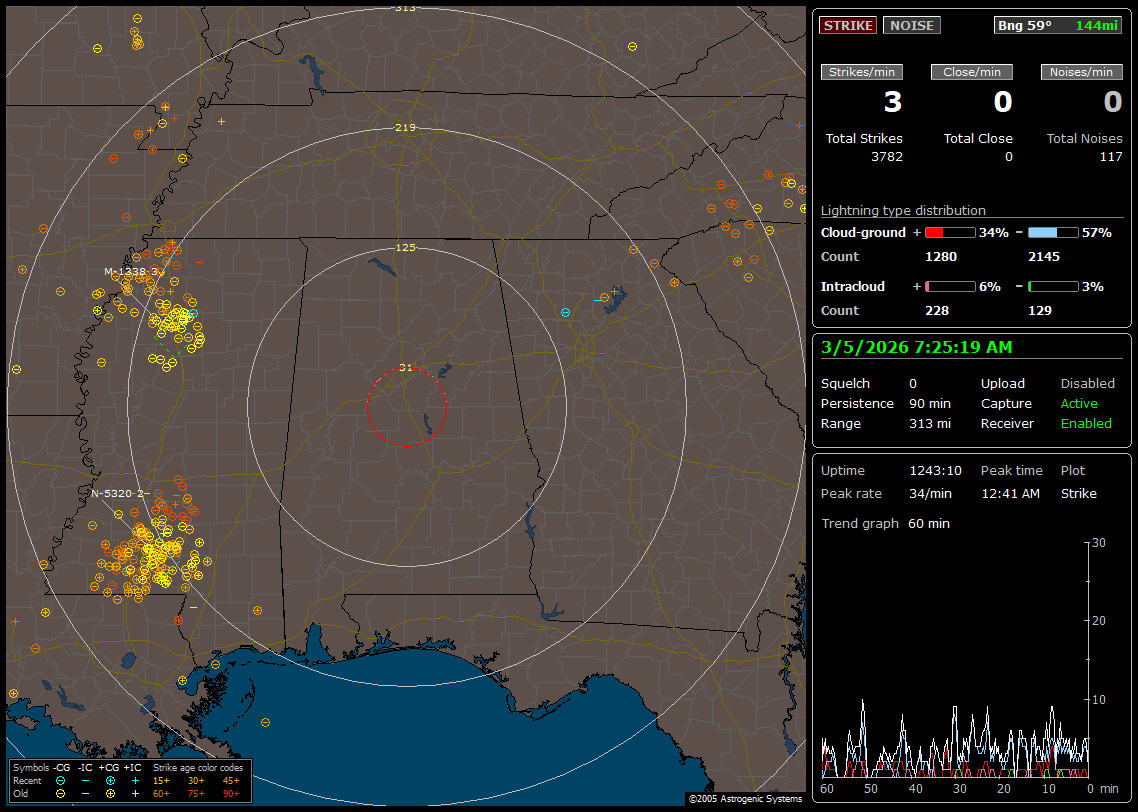Toggle the NOISE indicator
This screenshot has height=812, width=1138.
coord(911,25)
